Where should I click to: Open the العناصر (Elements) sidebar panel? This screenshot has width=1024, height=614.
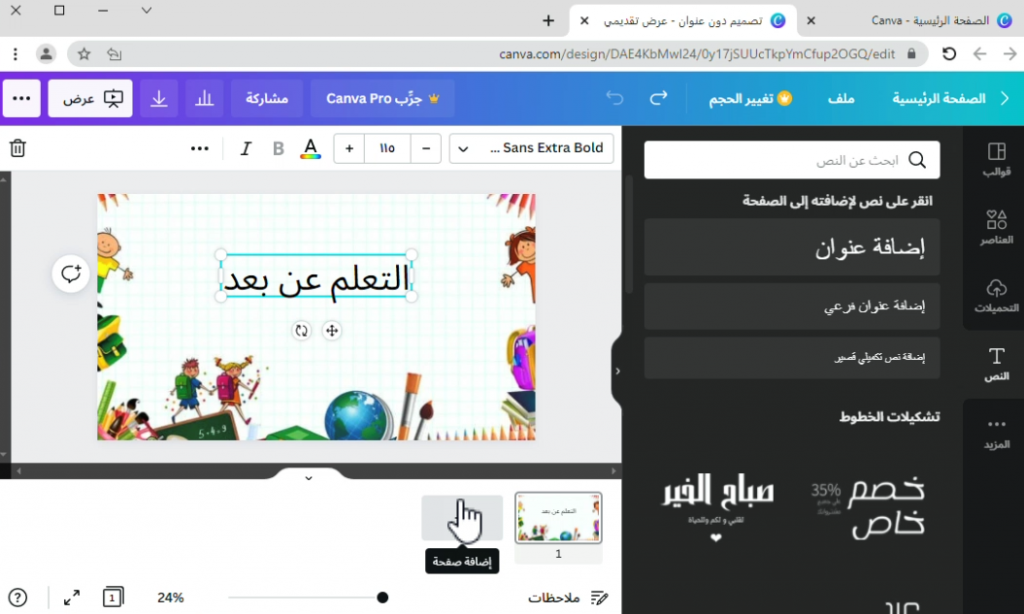(x=996, y=228)
